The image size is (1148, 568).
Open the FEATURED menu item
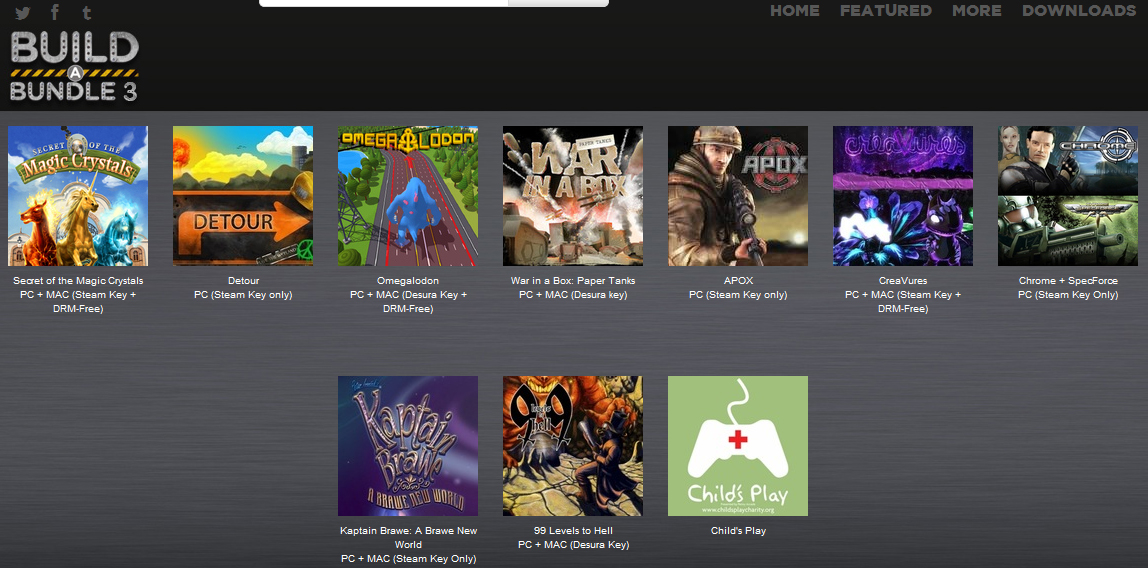pyautogui.click(x=886, y=11)
